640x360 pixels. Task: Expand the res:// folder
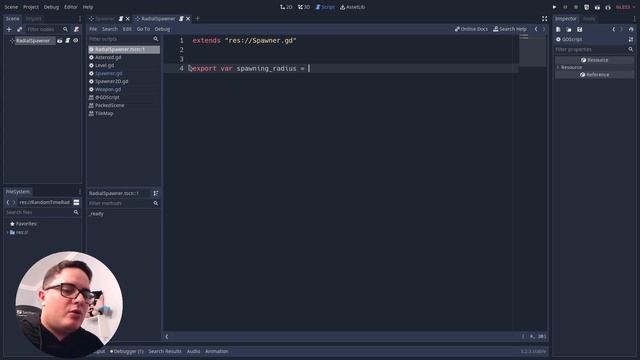7,232
